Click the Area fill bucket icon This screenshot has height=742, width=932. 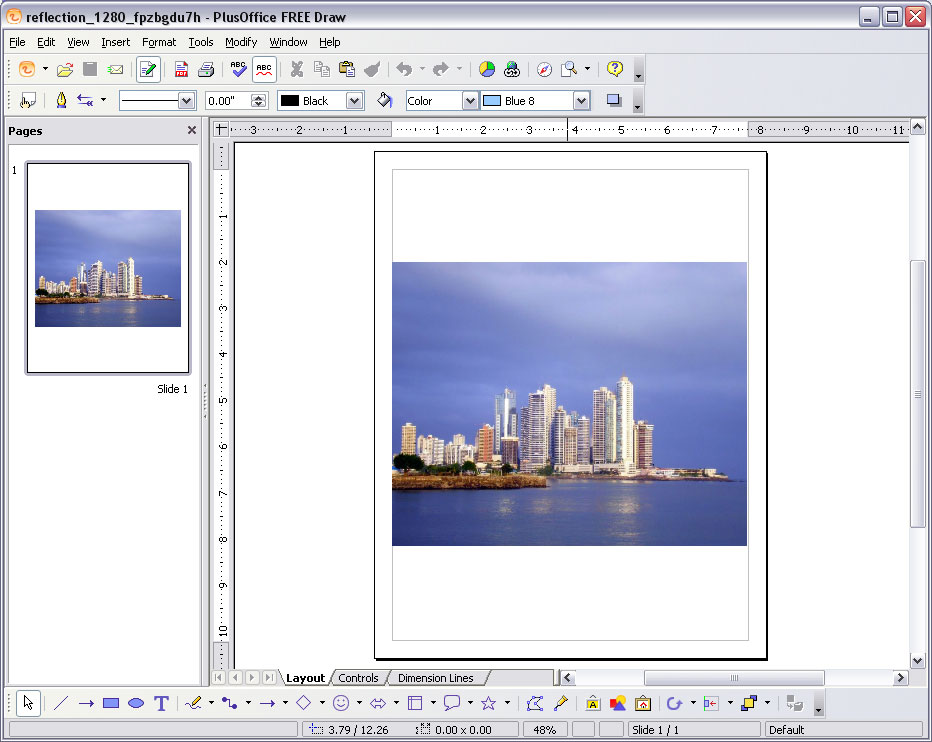[385, 100]
